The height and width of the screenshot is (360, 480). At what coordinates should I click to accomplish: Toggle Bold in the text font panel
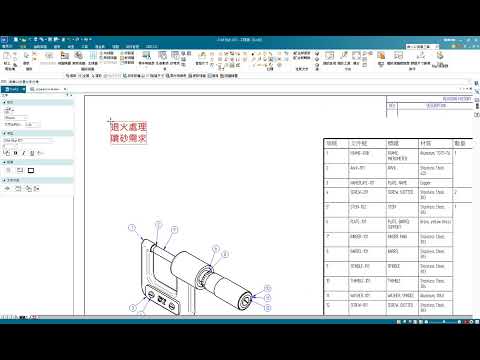point(16,153)
